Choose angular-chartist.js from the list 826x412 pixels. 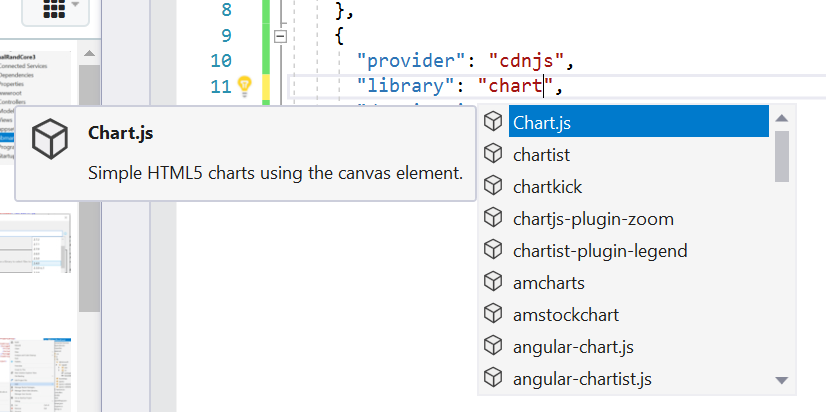point(582,379)
